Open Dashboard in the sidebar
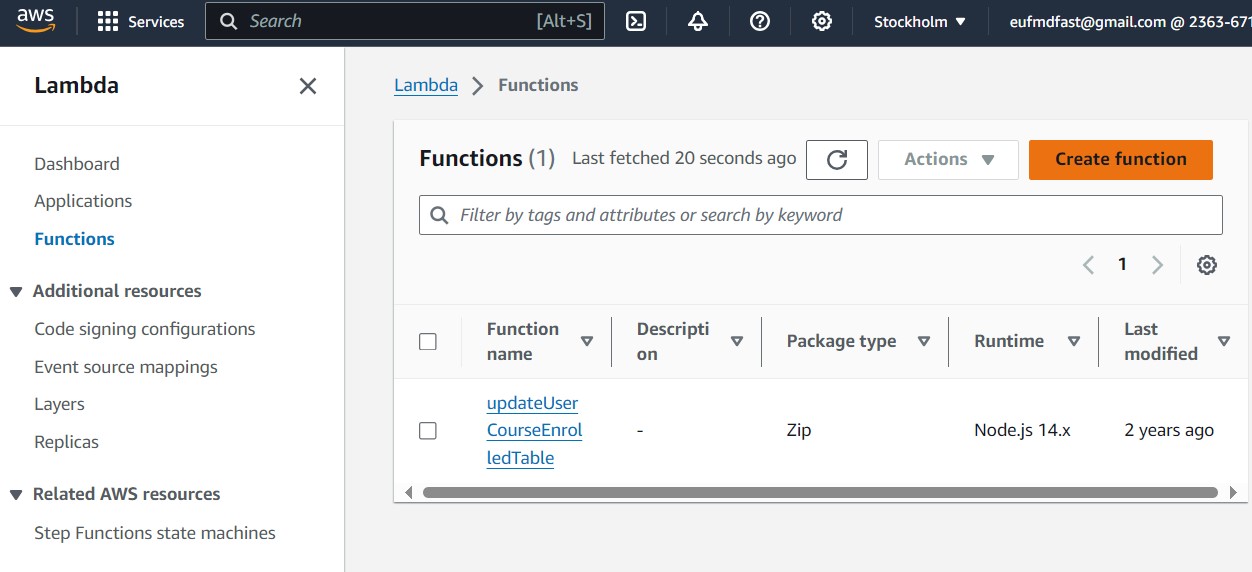This screenshot has height=572, width=1252. click(x=77, y=164)
